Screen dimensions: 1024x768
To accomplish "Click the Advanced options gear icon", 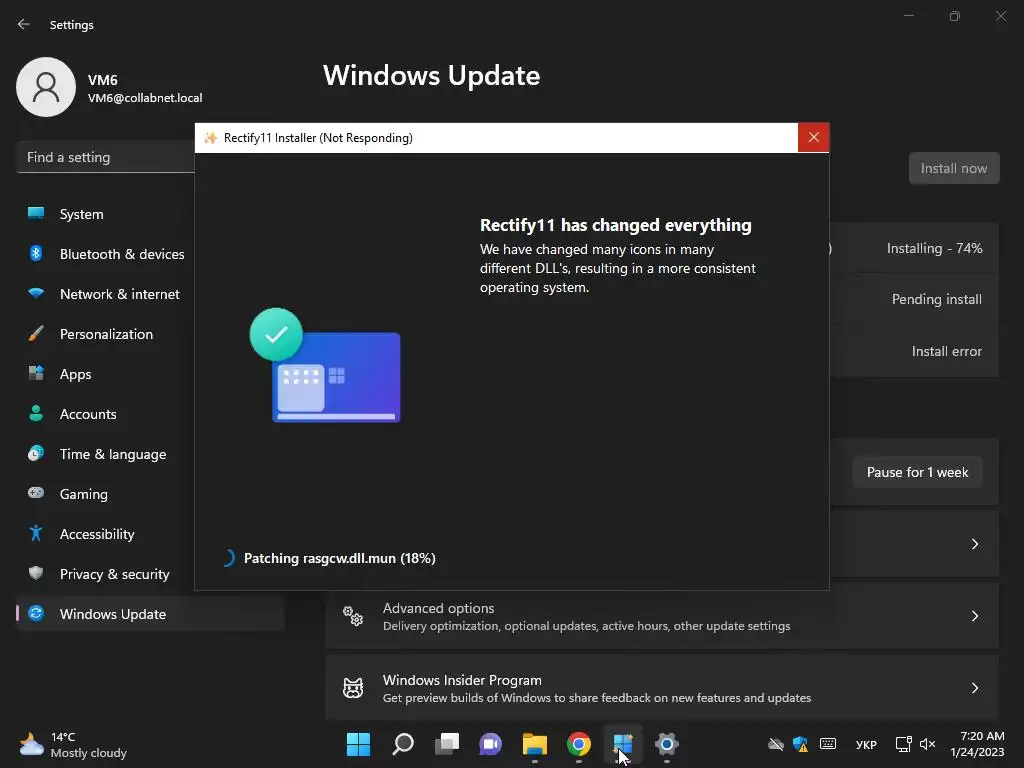I will tap(353, 616).
